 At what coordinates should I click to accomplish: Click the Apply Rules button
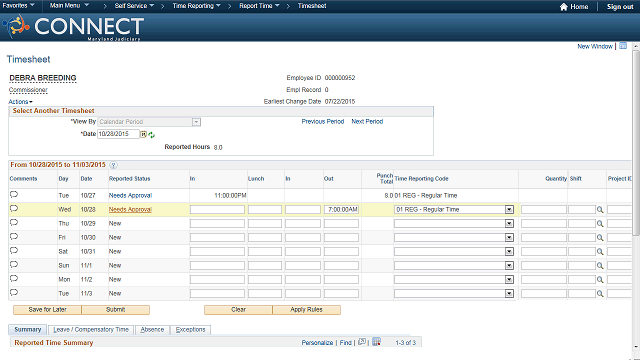(x=307, y=310)
